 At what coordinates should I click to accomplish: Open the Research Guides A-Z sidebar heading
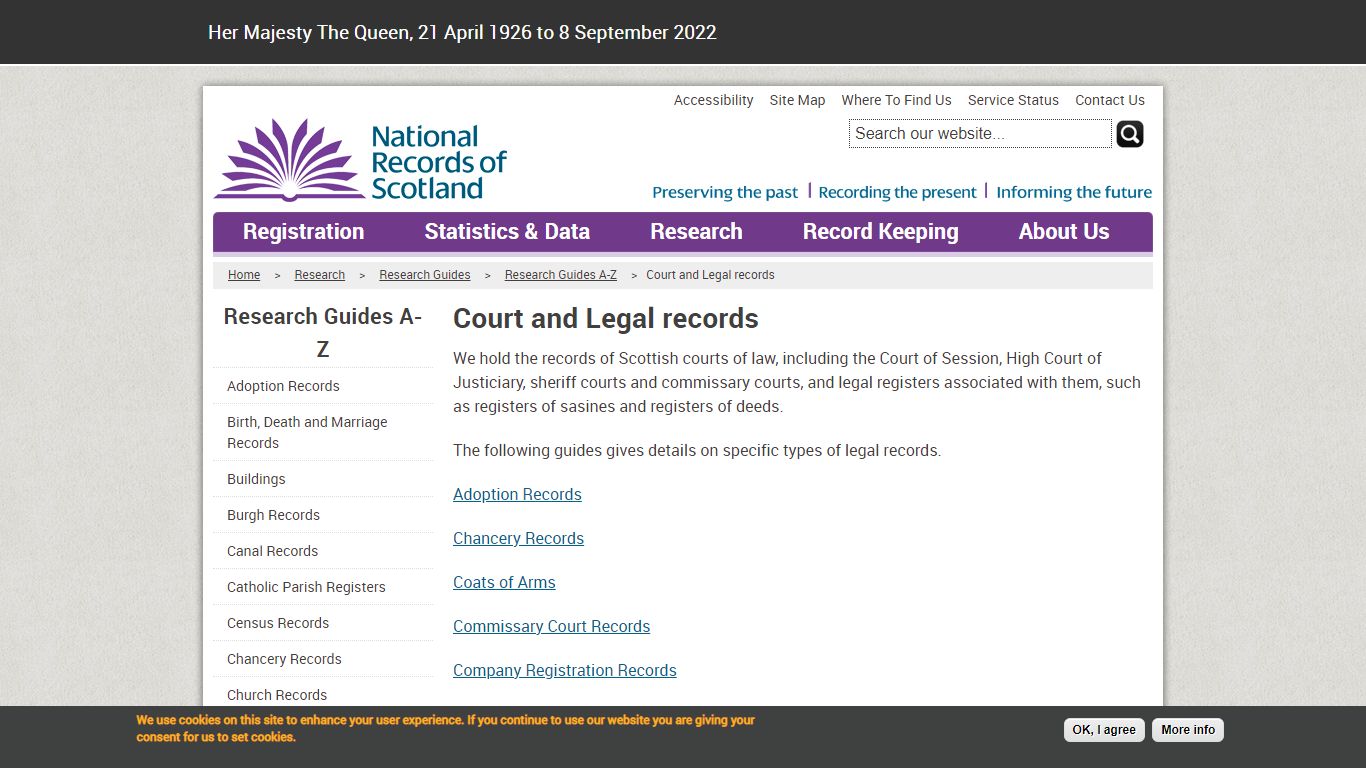pos(322,332)
